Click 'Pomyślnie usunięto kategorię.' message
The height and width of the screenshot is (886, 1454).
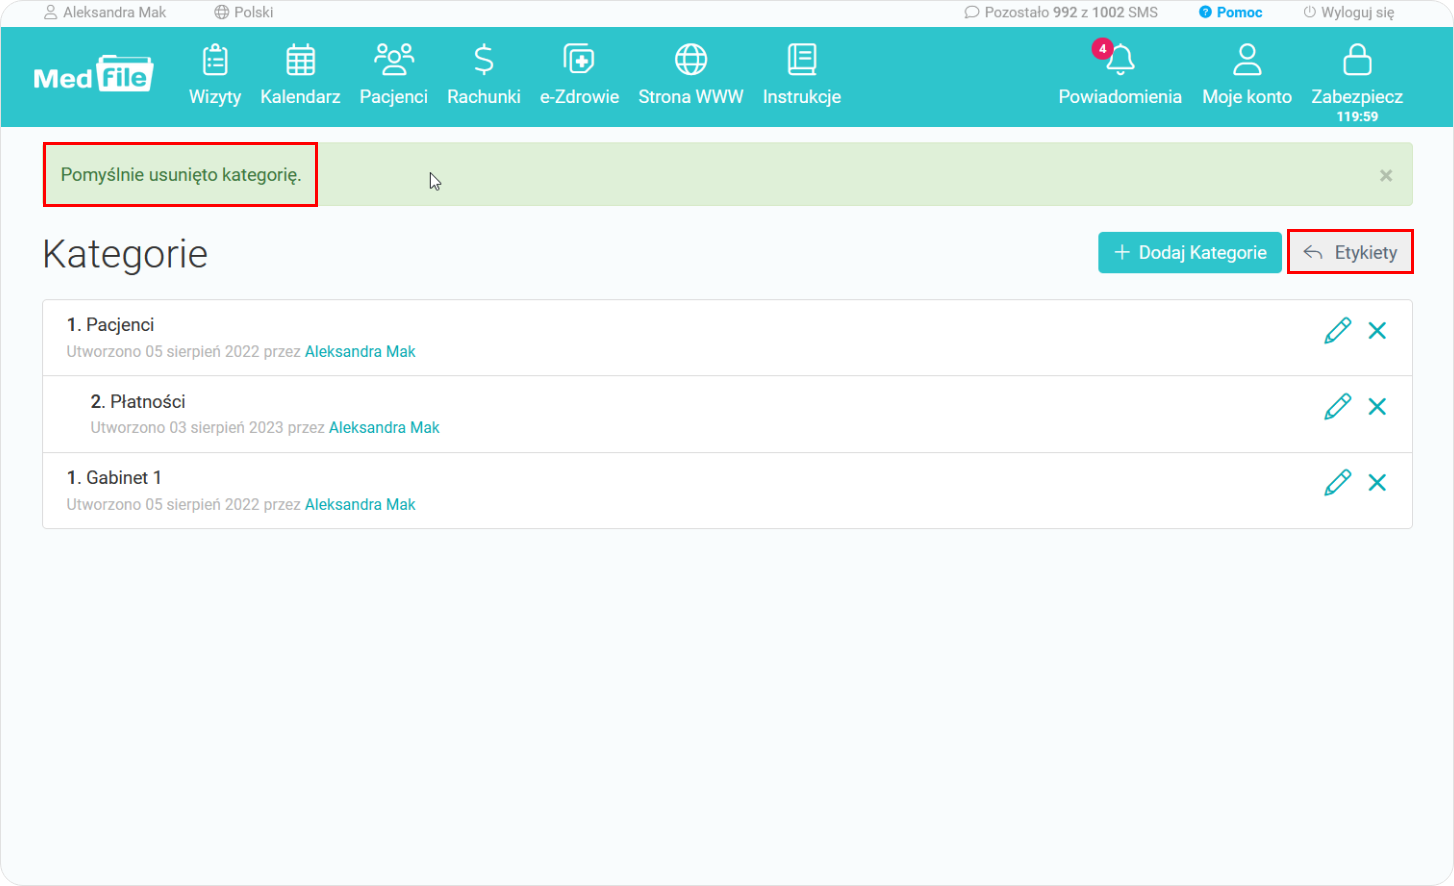[181, 175]
